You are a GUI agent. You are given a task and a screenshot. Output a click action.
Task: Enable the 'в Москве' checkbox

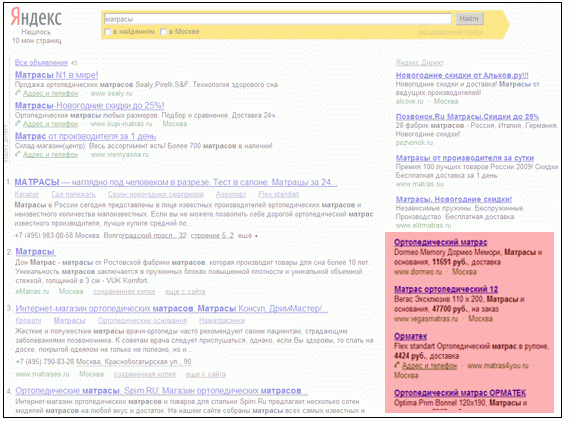pyautogui.click(x=164, y=32)
